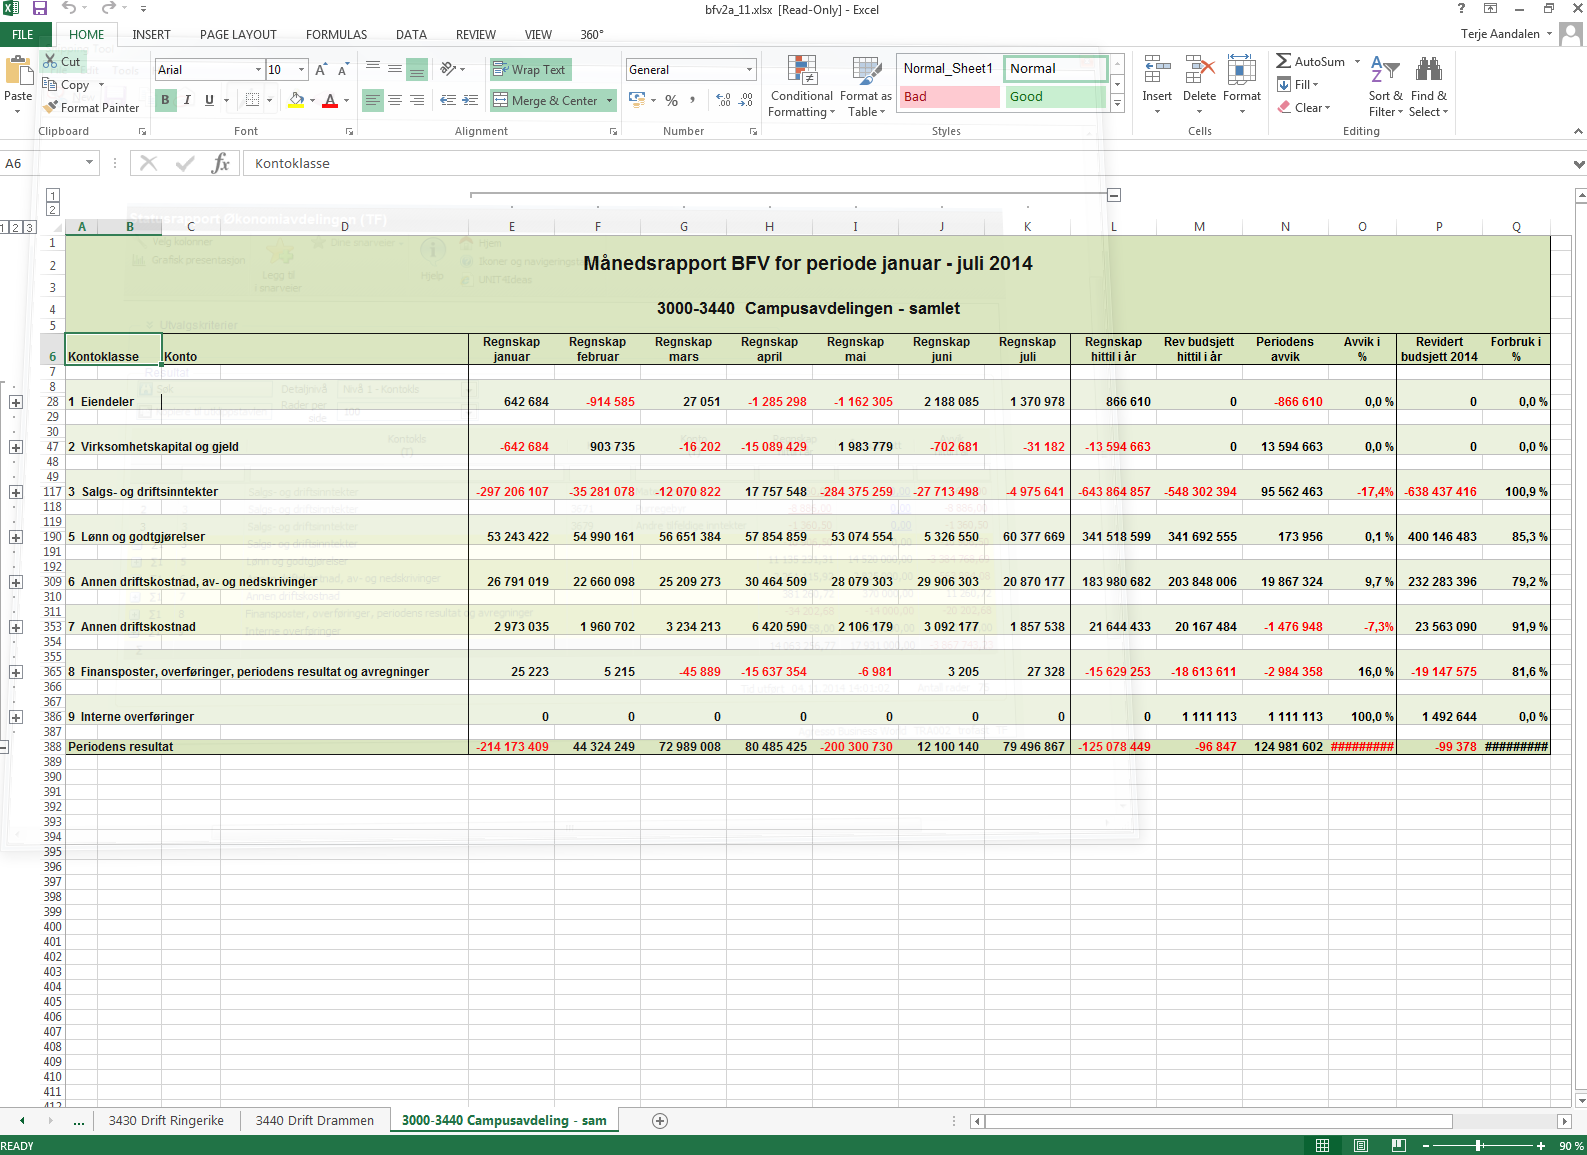Apply yellow fill color bucket
The image size is (1587, 1155).
point(296,100)
